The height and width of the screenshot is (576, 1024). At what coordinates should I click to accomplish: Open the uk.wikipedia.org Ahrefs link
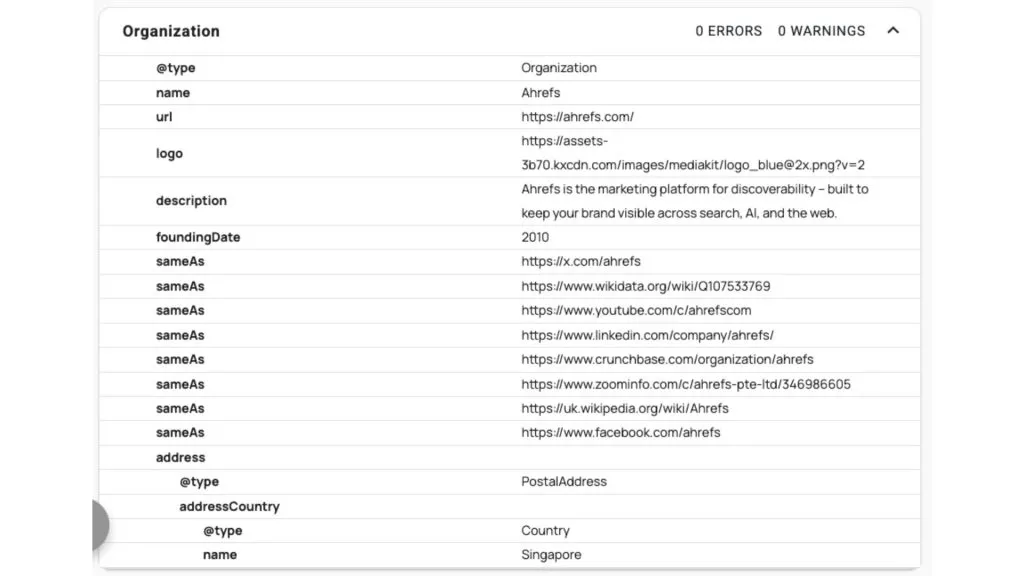[x=625, y=408]
